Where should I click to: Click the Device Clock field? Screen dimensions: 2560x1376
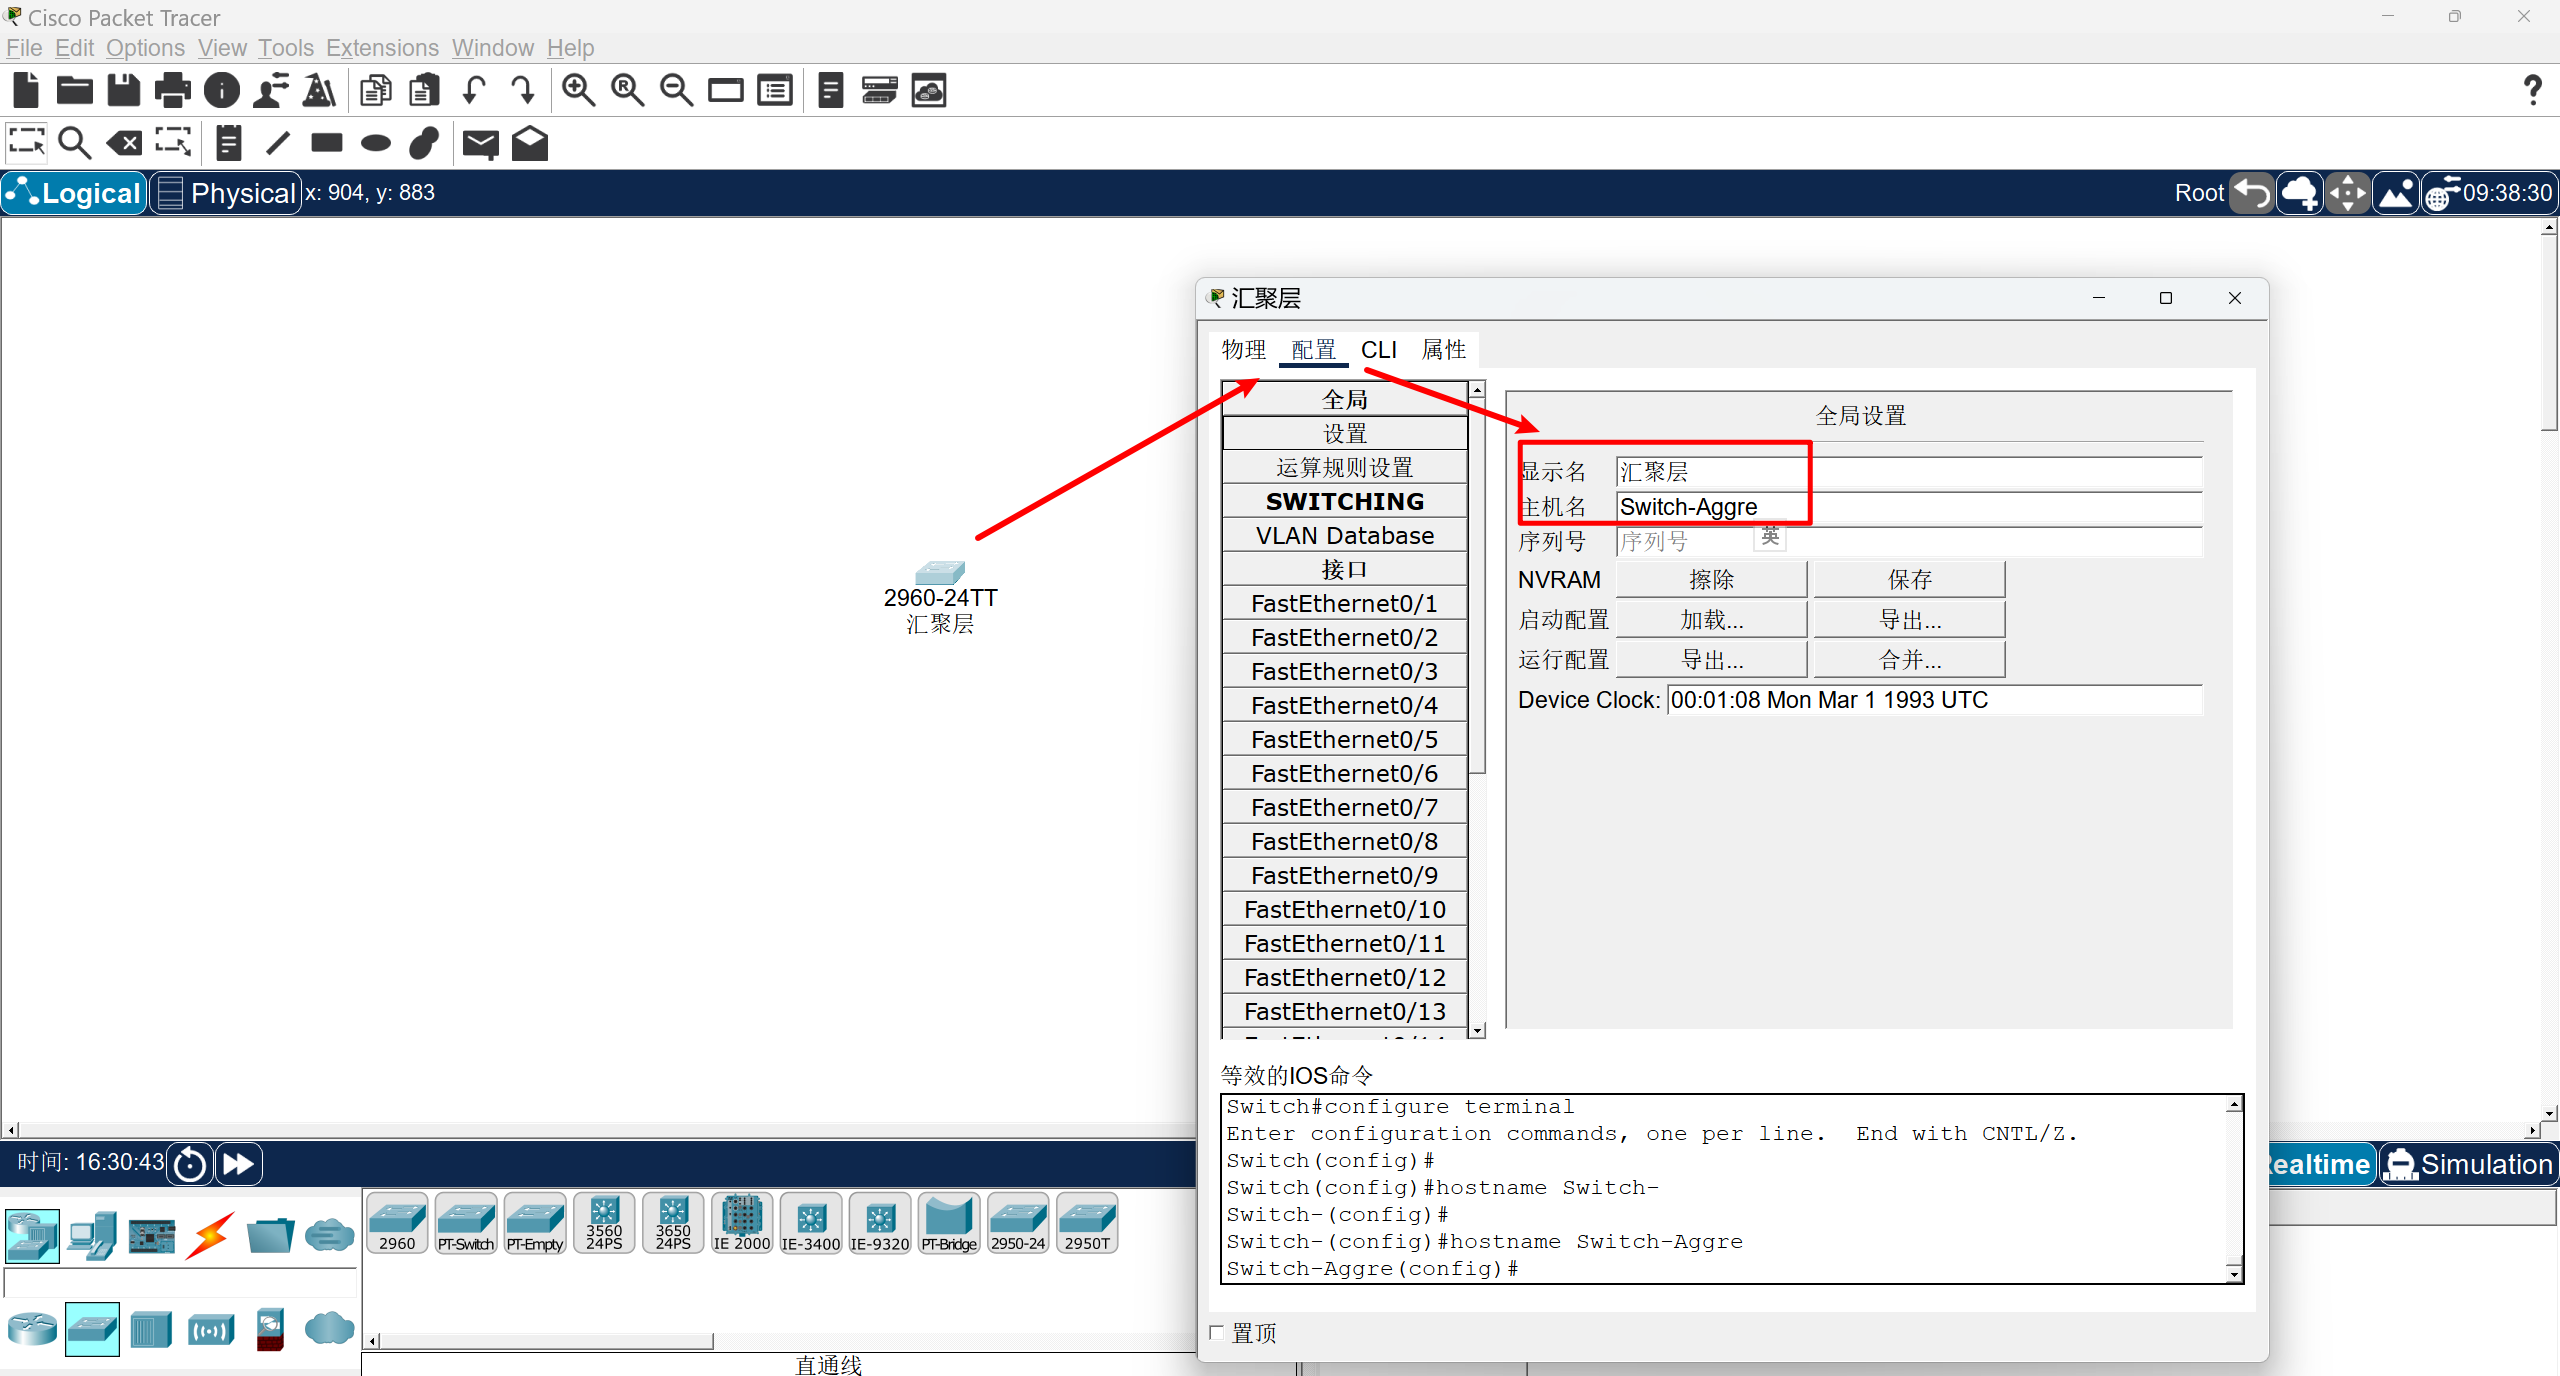[1934, 700]
